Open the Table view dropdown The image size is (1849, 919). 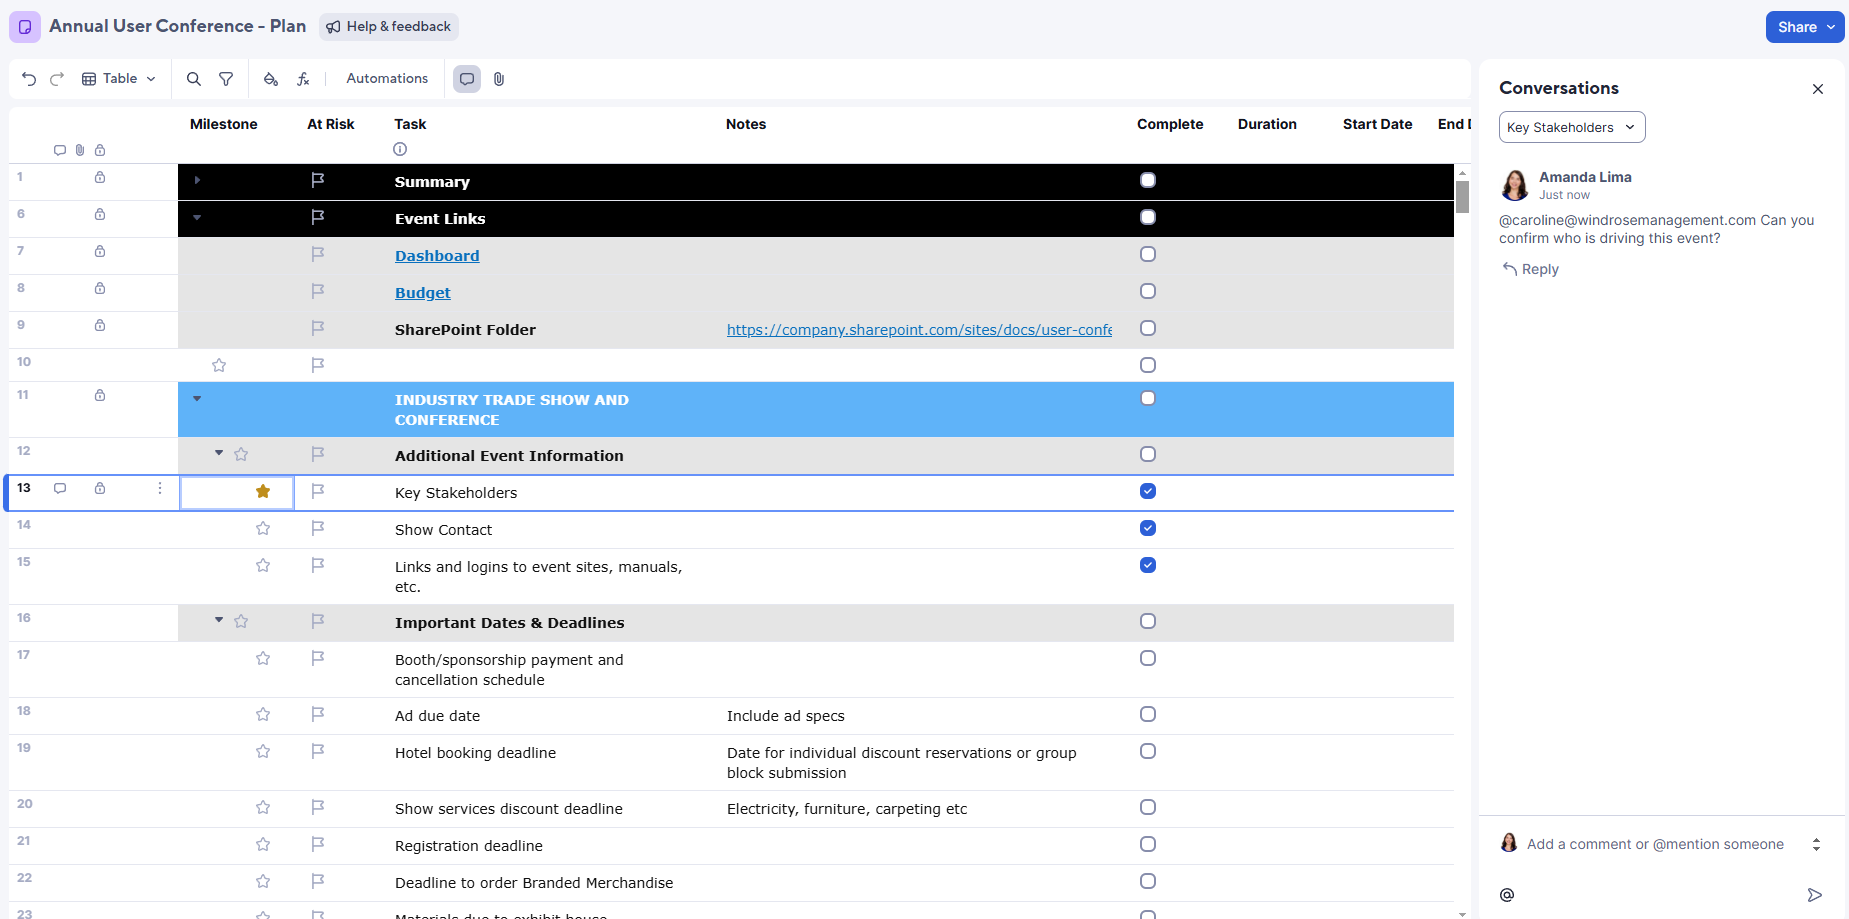[119, 79]
